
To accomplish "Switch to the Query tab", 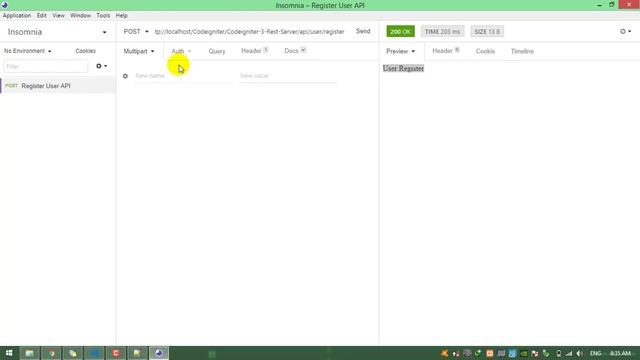I will [x=217, y=51].
